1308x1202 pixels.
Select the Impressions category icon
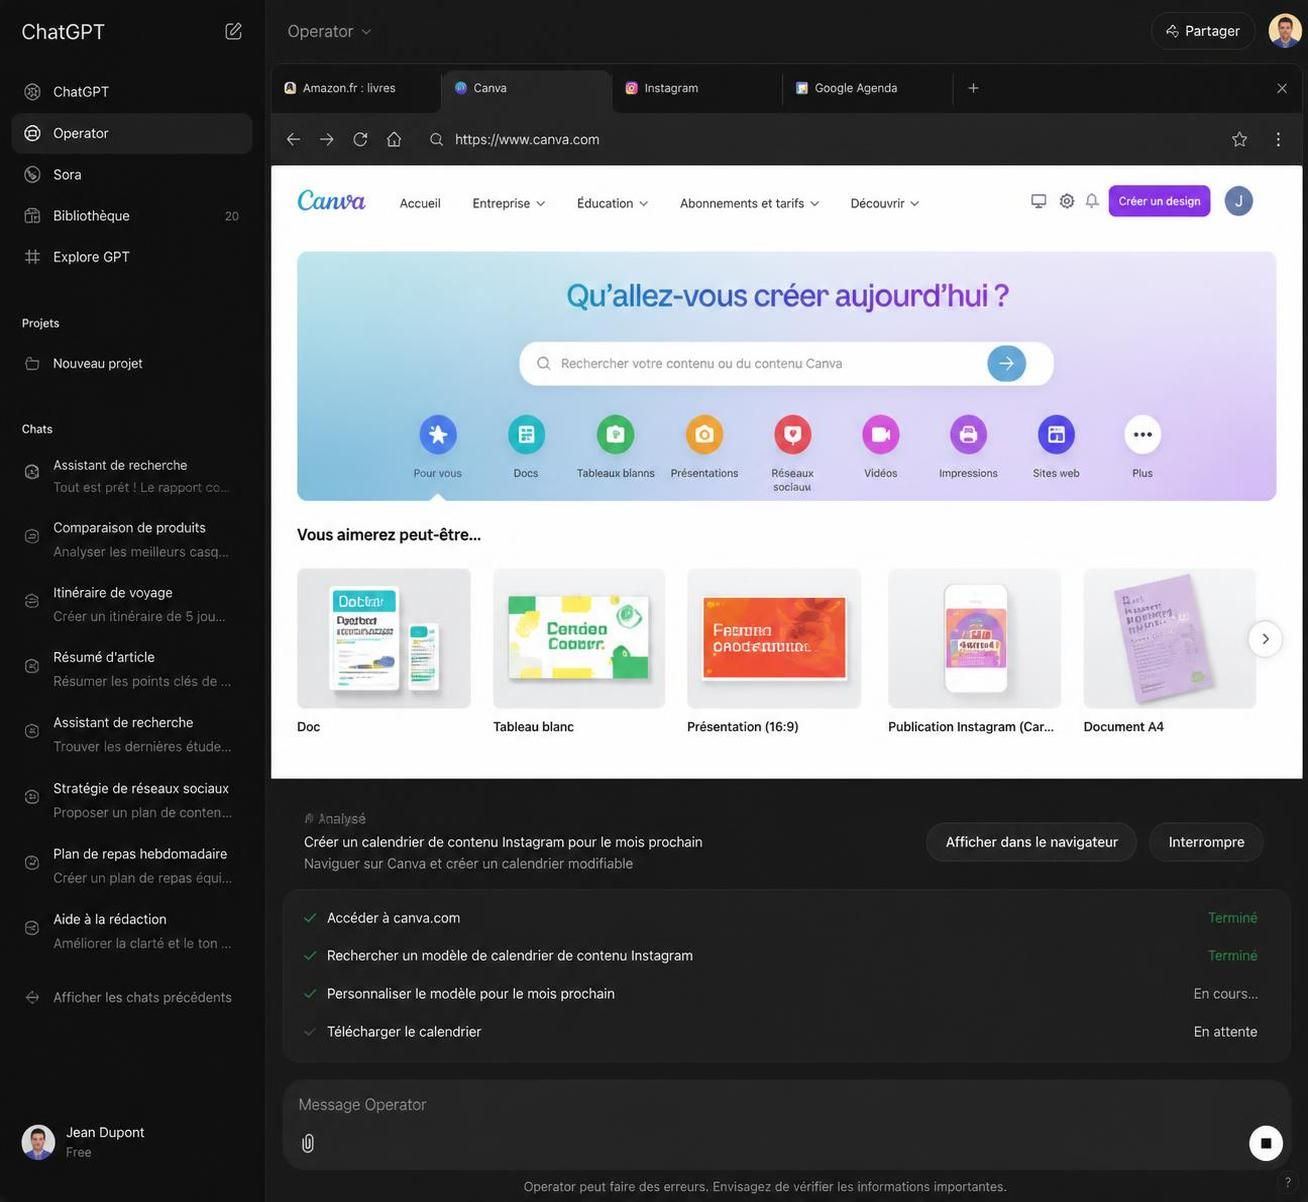click(968, 435)
